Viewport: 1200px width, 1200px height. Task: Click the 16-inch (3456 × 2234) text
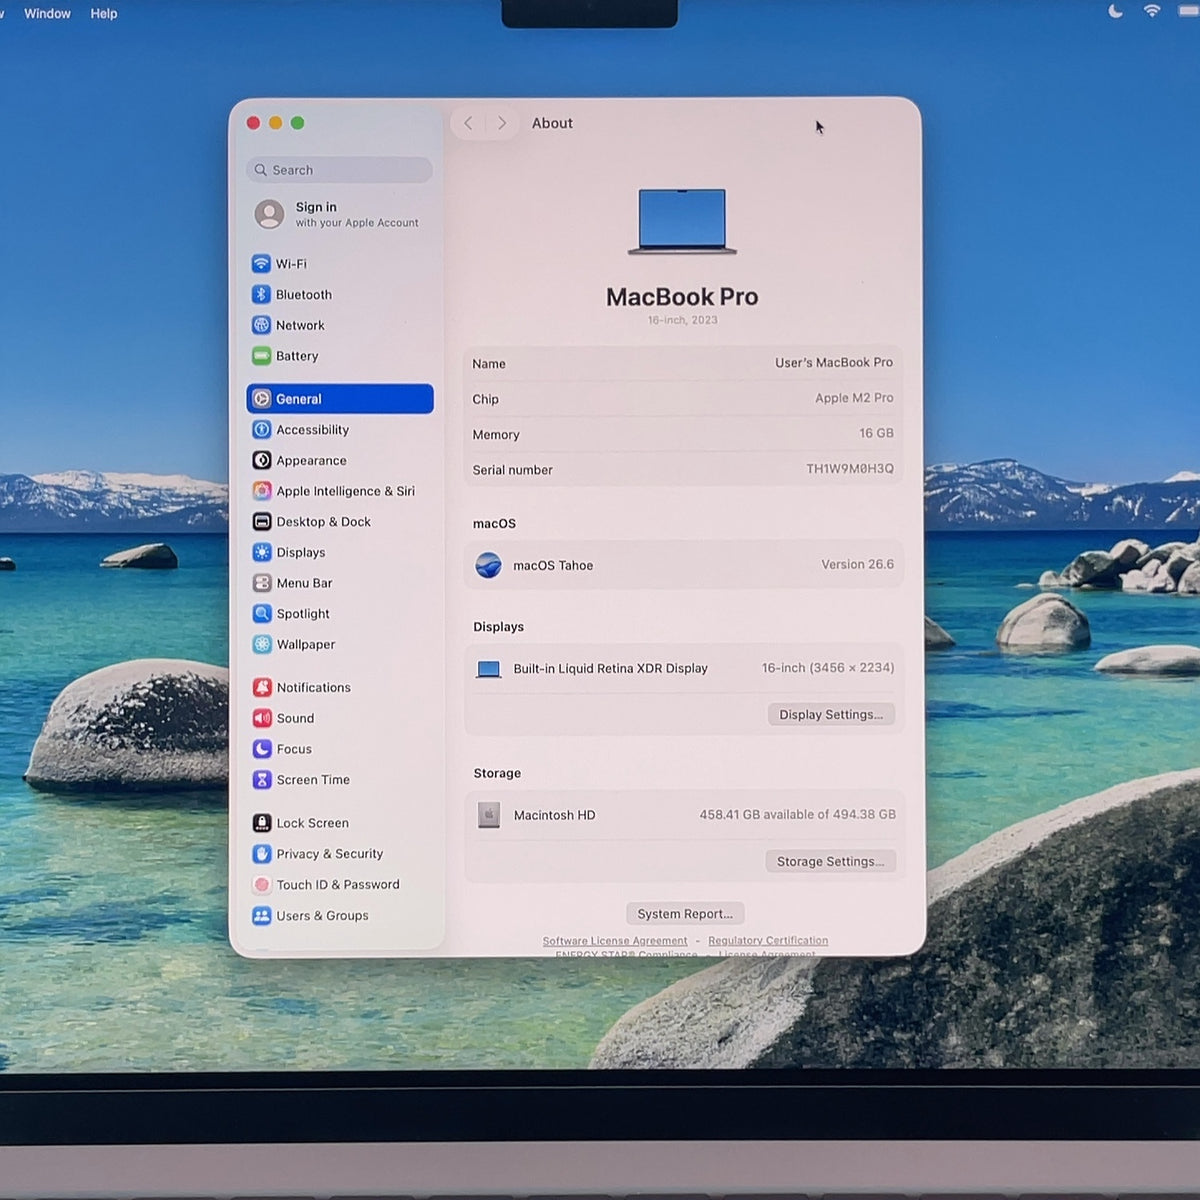pyautogui.click(x=828, y=668)
